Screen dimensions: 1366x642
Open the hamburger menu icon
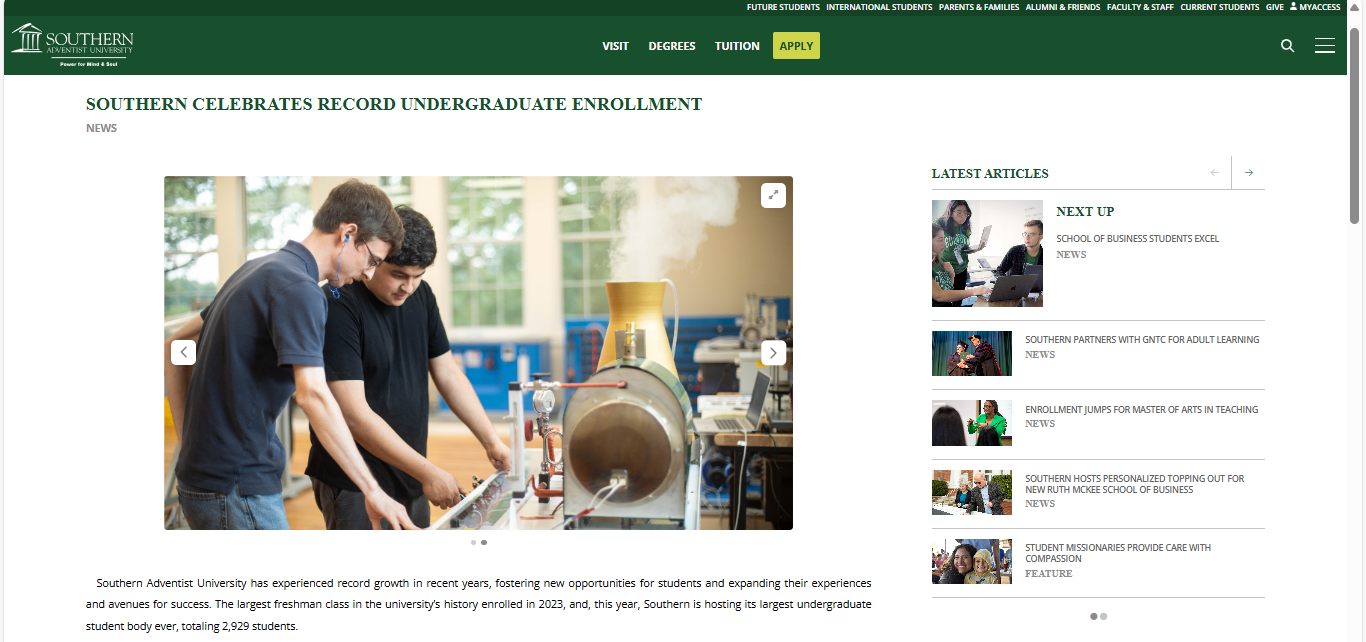coord(1325,46)
